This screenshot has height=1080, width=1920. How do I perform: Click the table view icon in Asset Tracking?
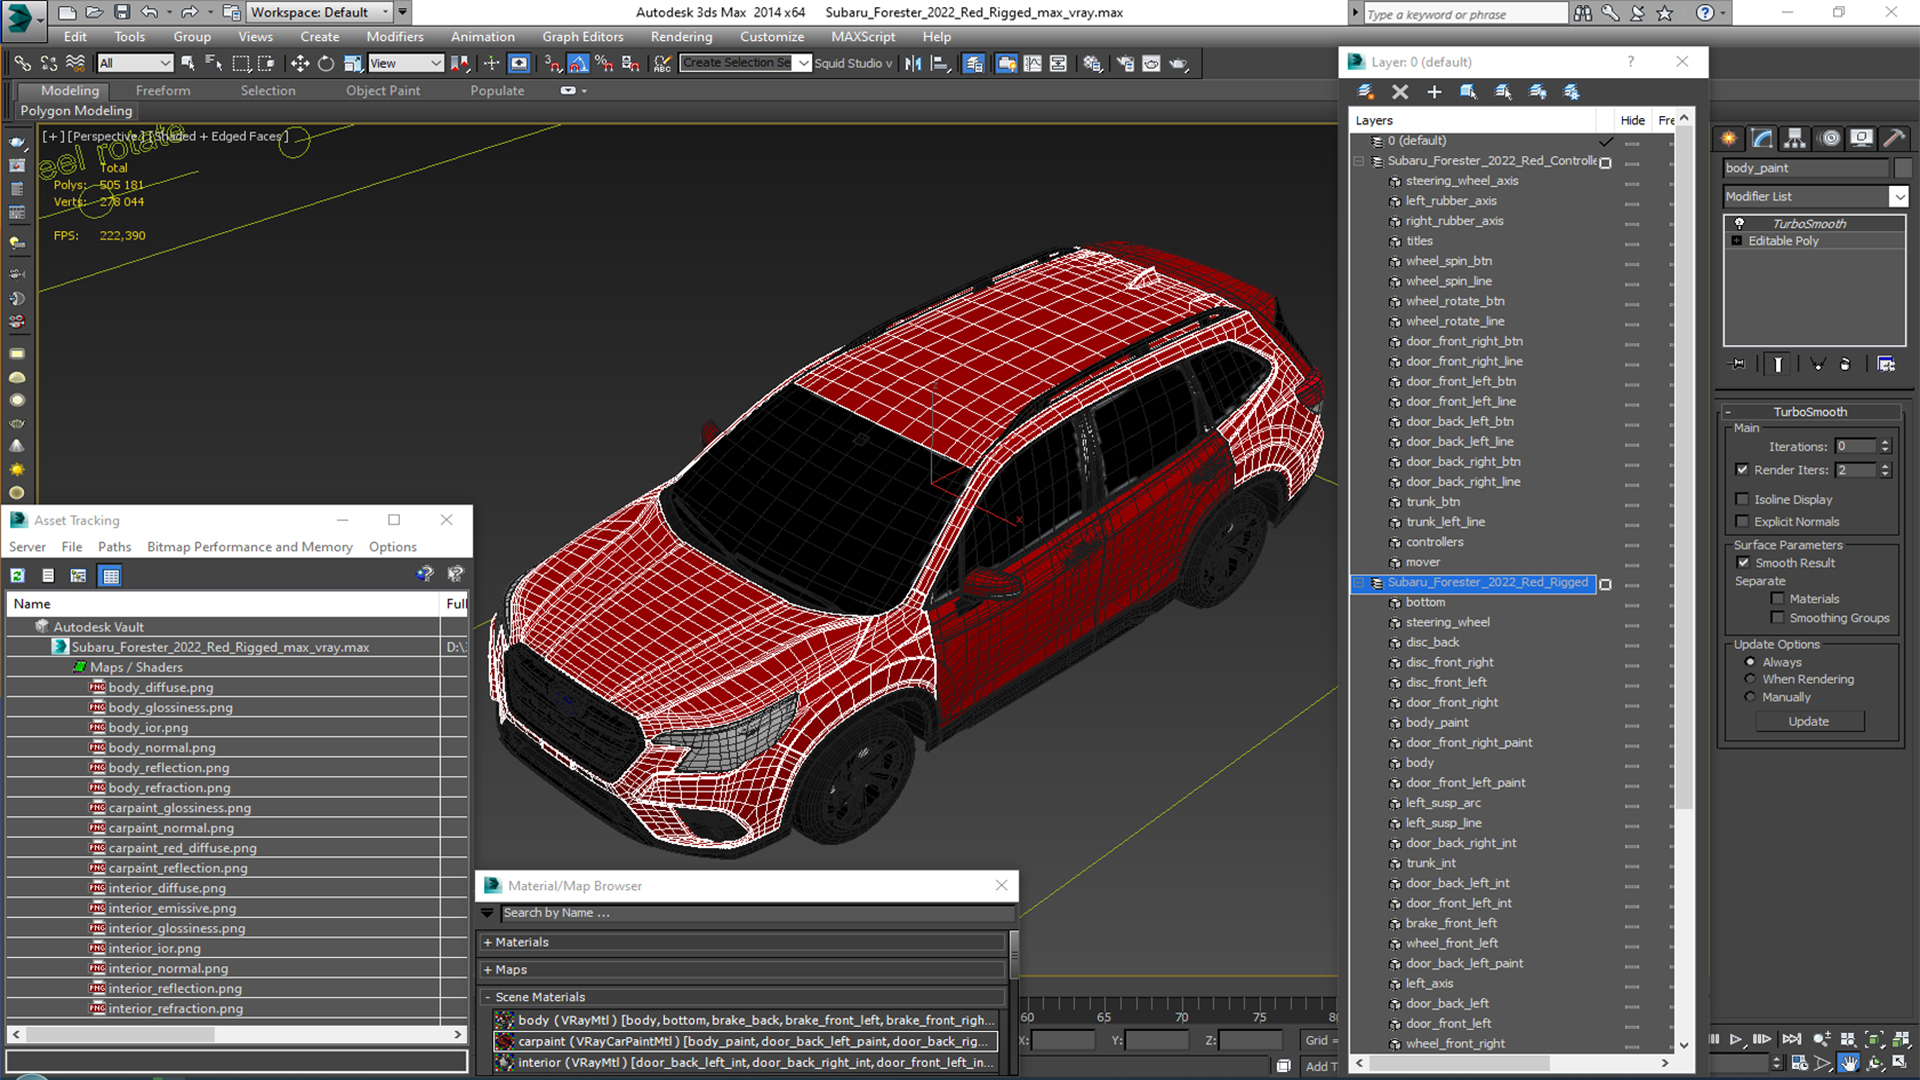click(111, 575)
